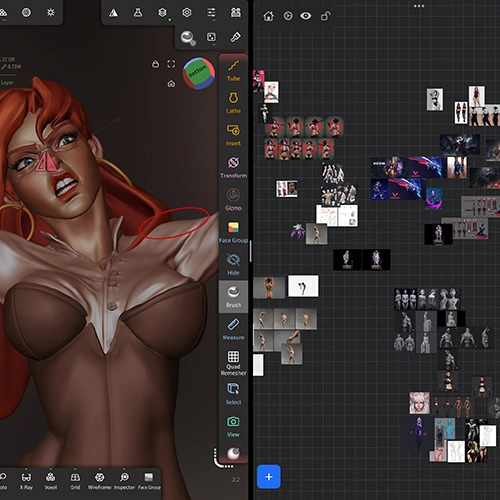Image resolution: width=500 pixels, height=500 pixels.
Task: Open the hexagon nut settings menu
Action: 187,13
